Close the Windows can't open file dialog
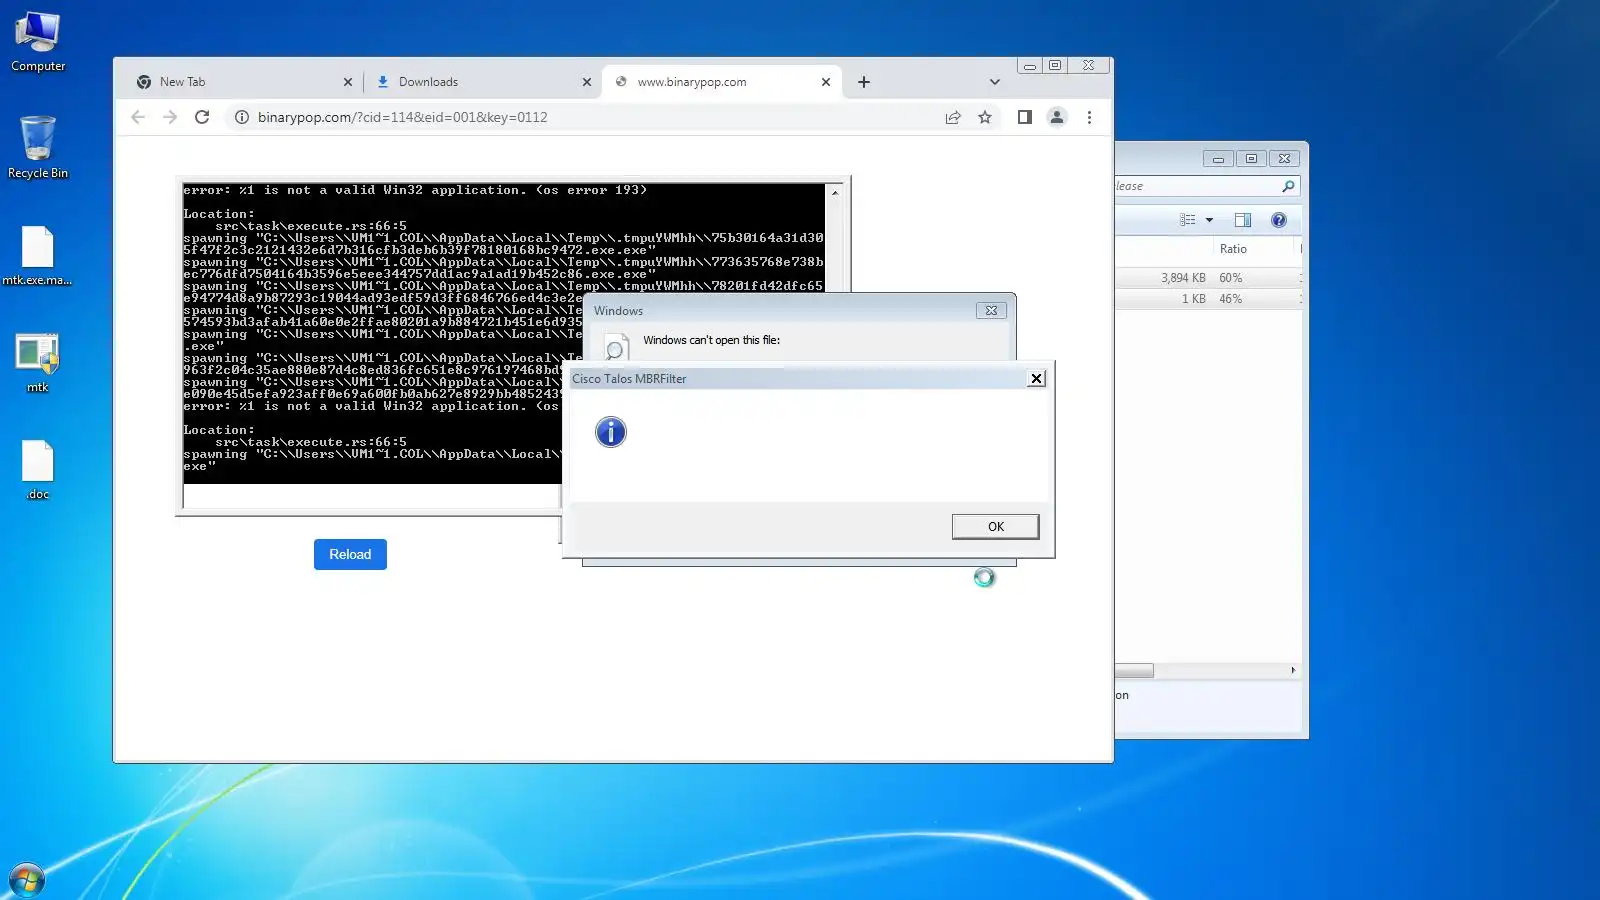This screenshot has width=1600, height=900. point(991,310)
